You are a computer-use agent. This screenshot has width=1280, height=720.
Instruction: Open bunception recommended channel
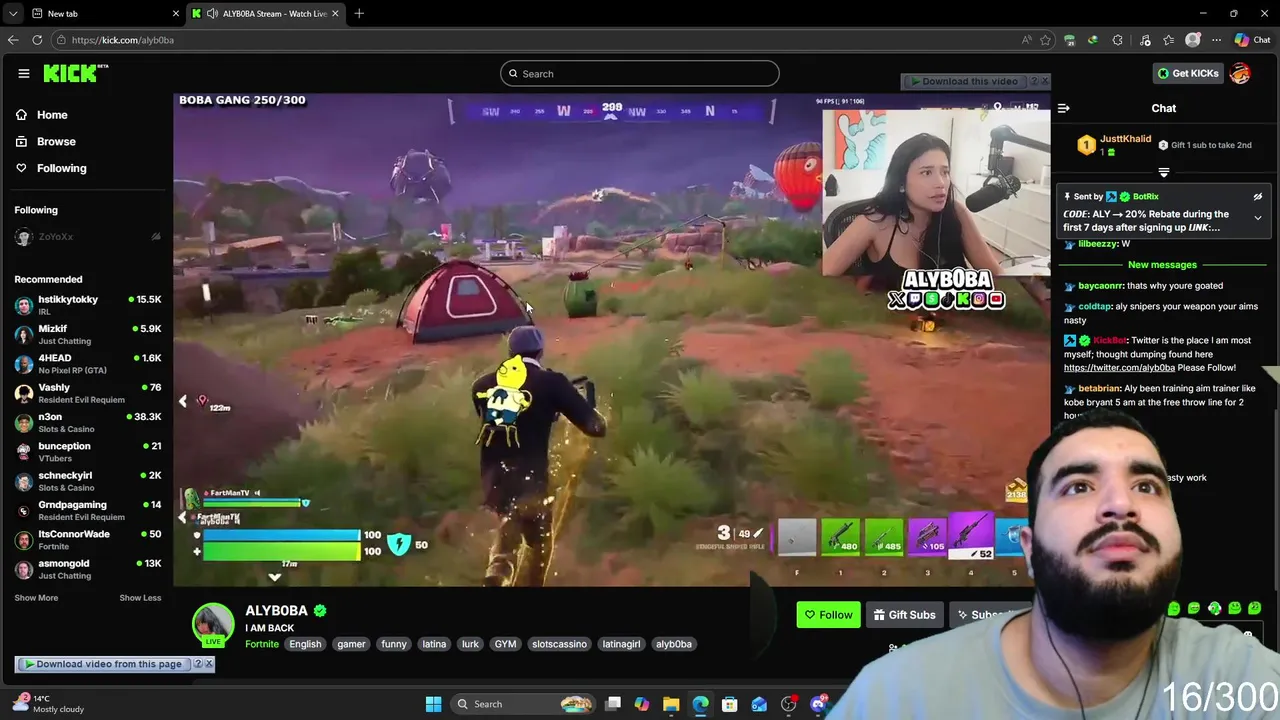click(87, 451)
